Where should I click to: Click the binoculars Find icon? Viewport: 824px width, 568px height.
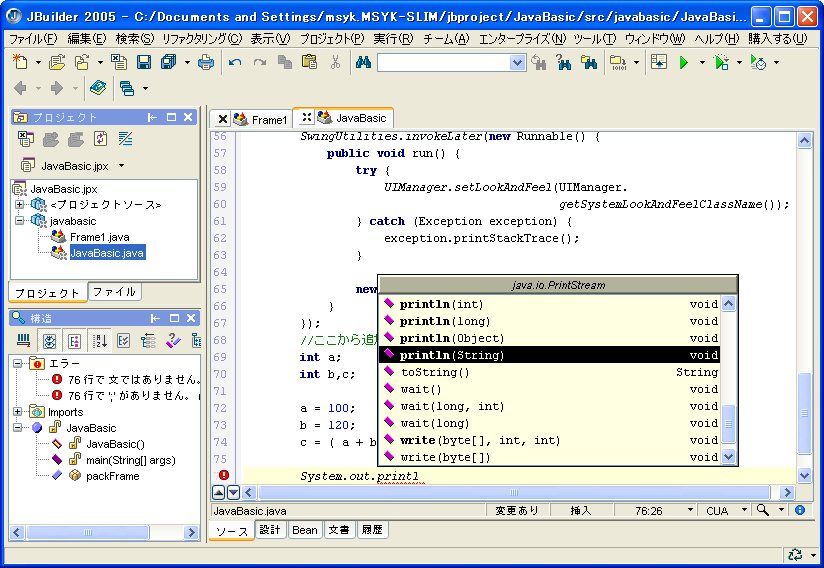point(363,62)
